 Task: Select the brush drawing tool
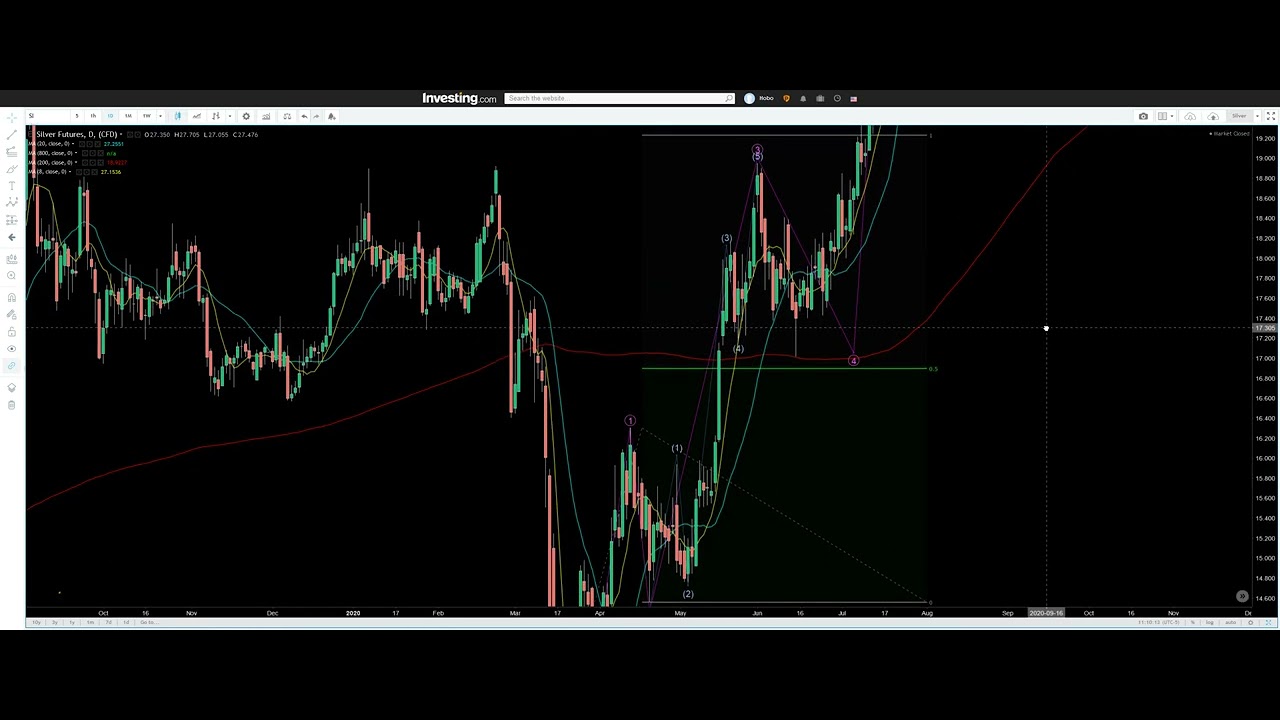(x=11, y=168)
